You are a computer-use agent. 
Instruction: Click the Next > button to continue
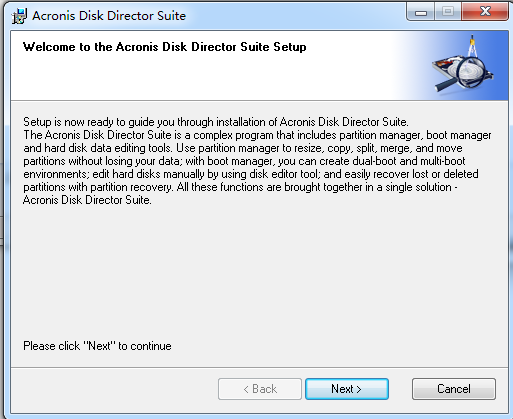click(347, 389)
